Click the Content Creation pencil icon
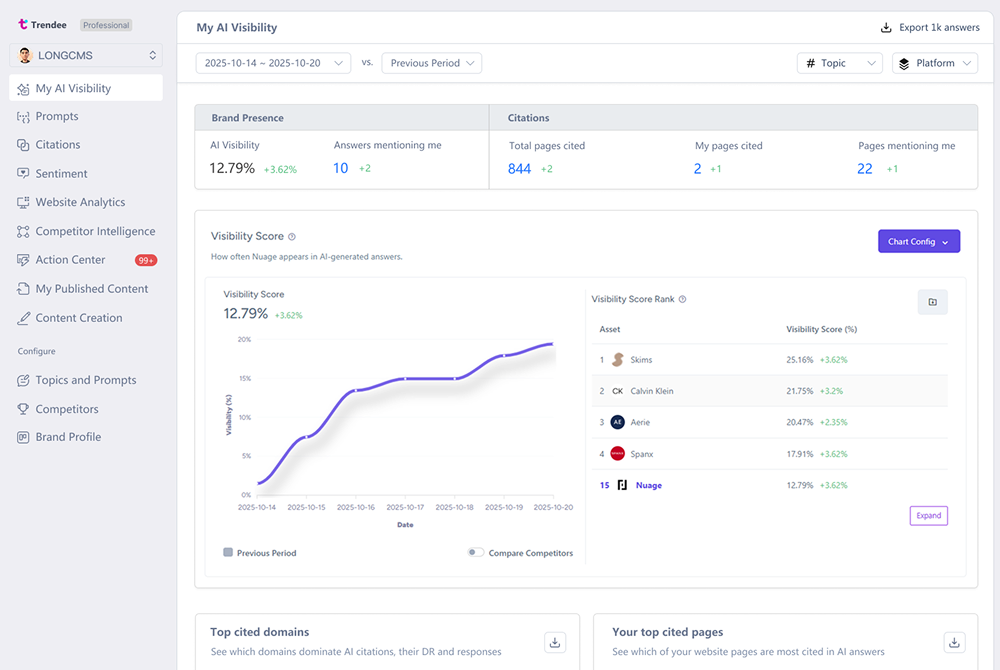The height and width of the screenshot is (670, 1000). click(23, 318)
